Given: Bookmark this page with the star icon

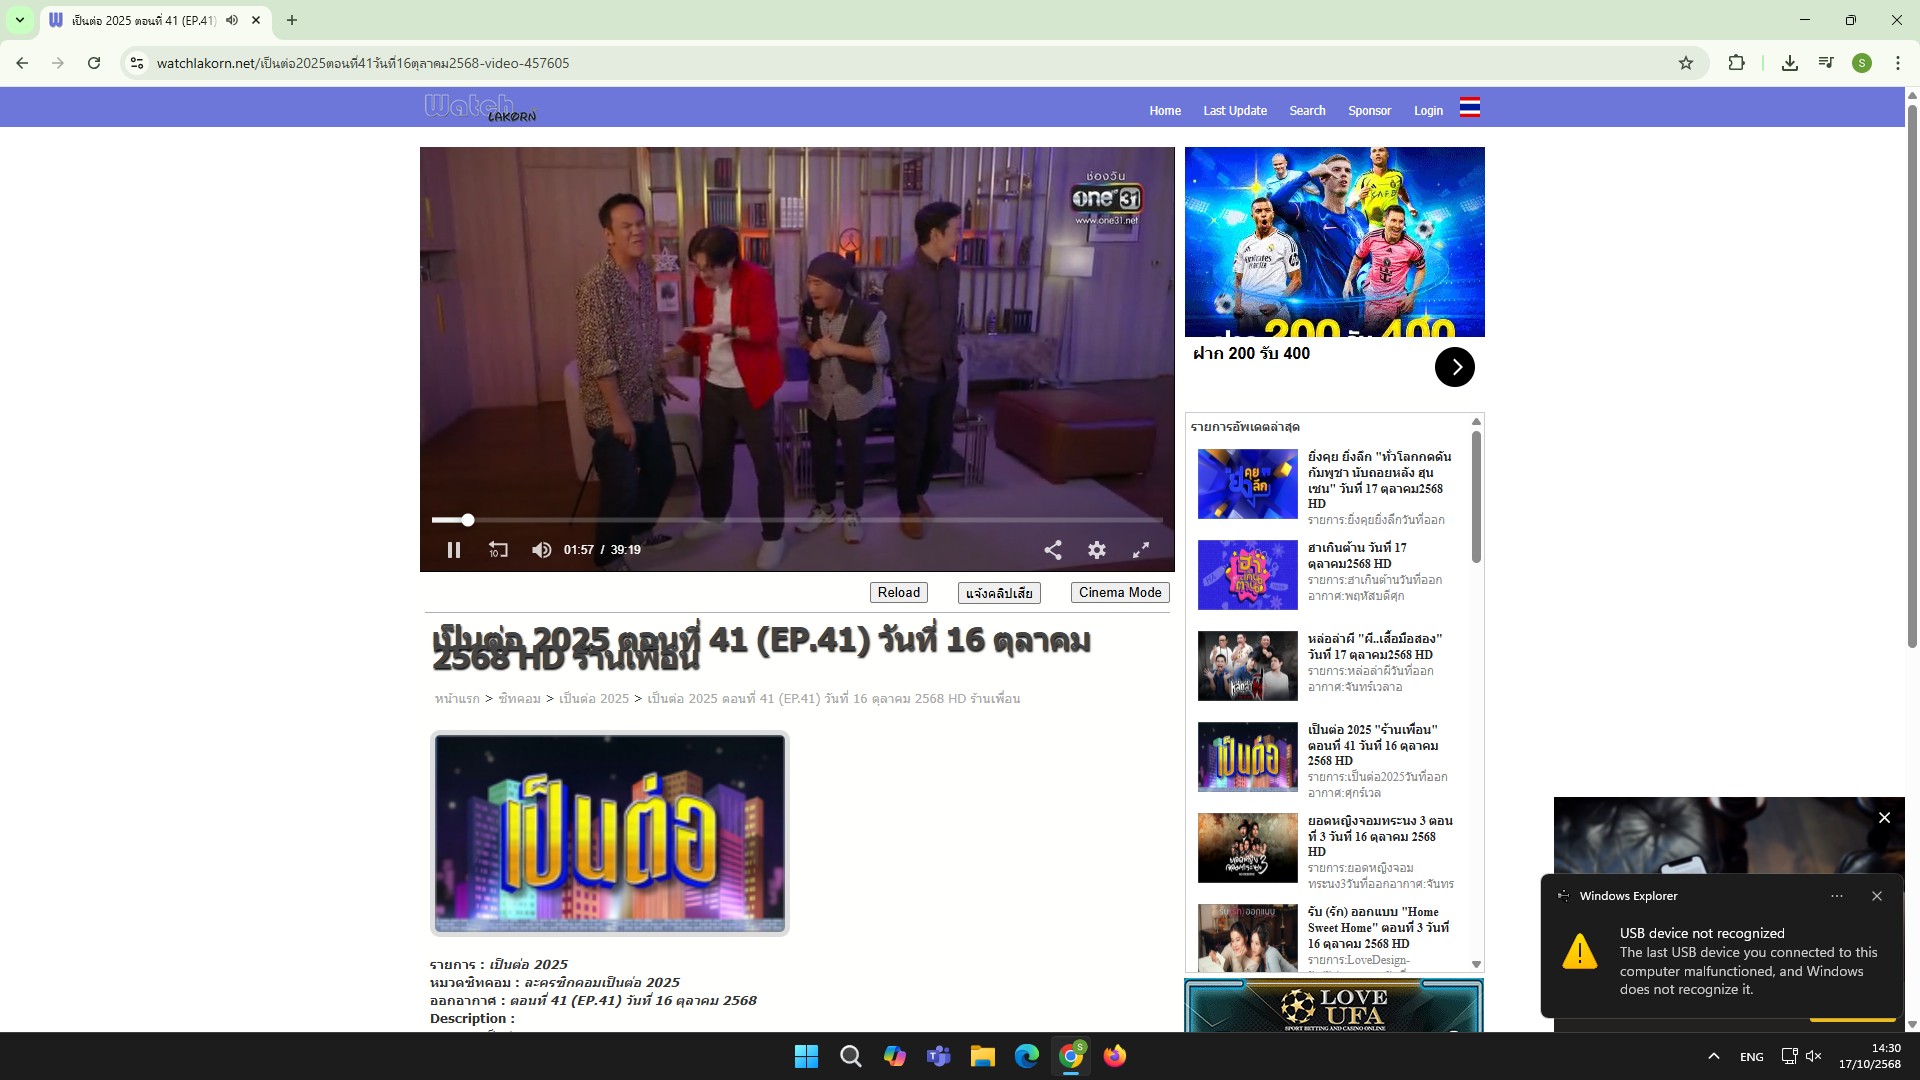Looking at the screenshot, I should coord(1686,63).
